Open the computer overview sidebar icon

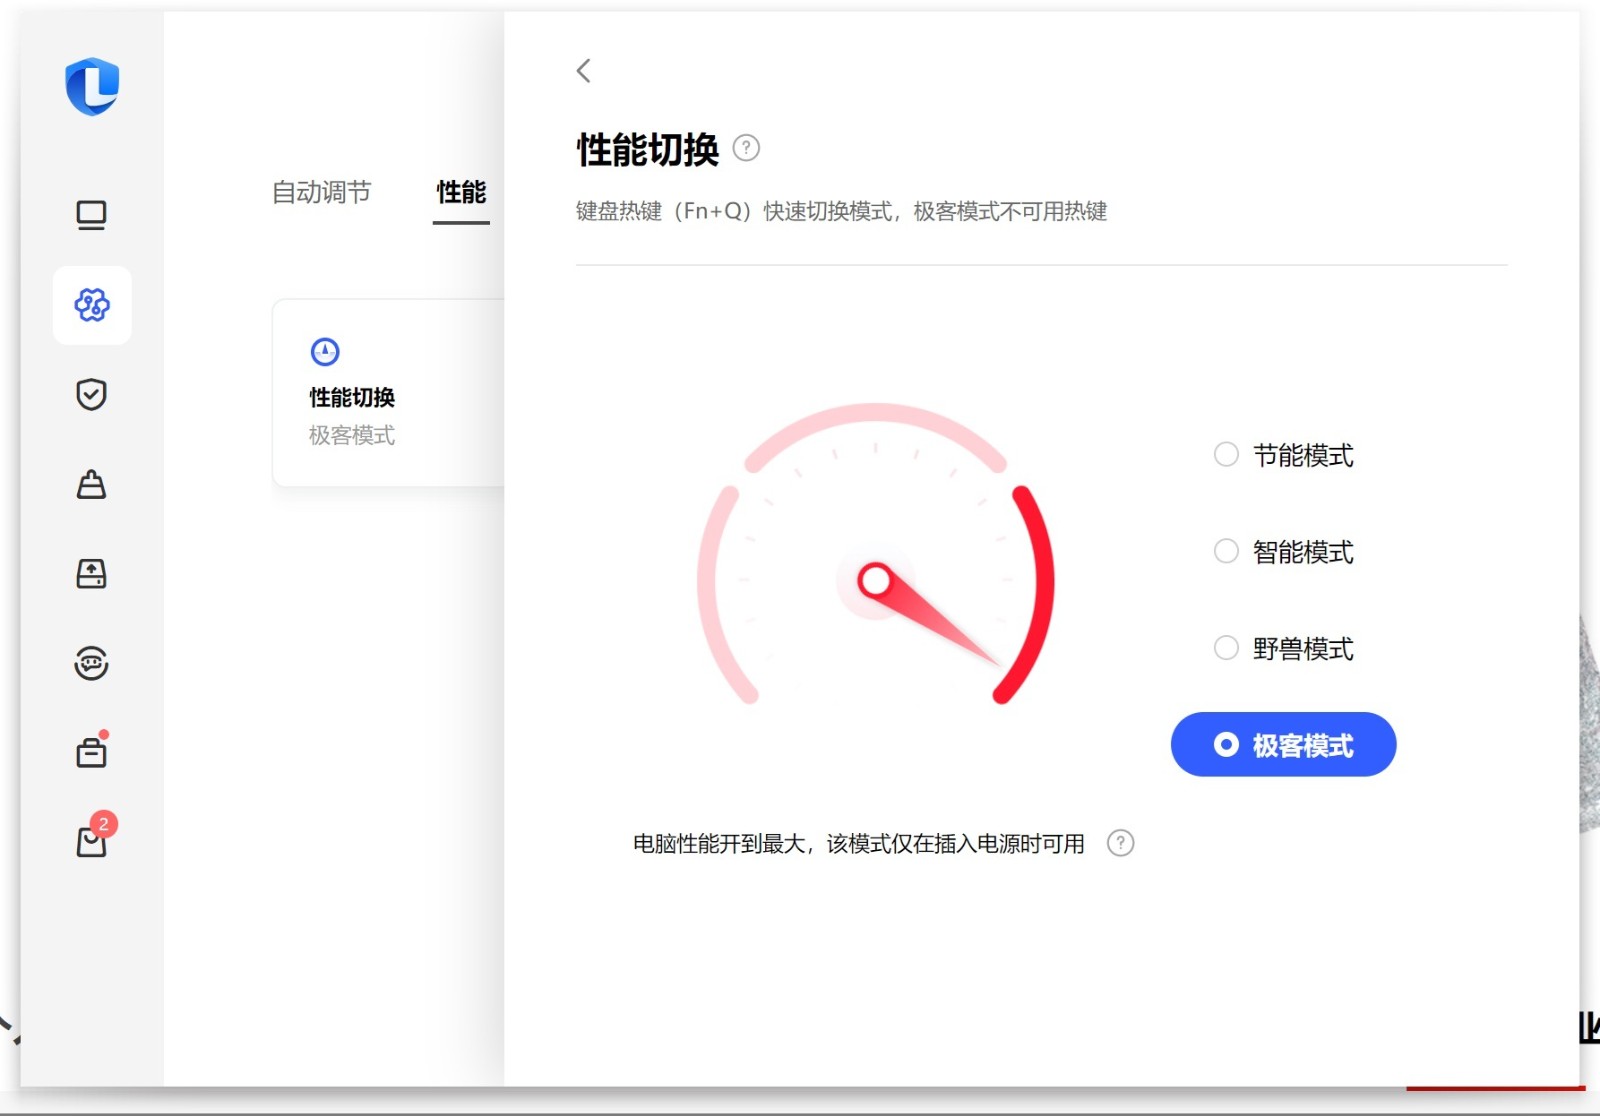[x=92, y=215]
